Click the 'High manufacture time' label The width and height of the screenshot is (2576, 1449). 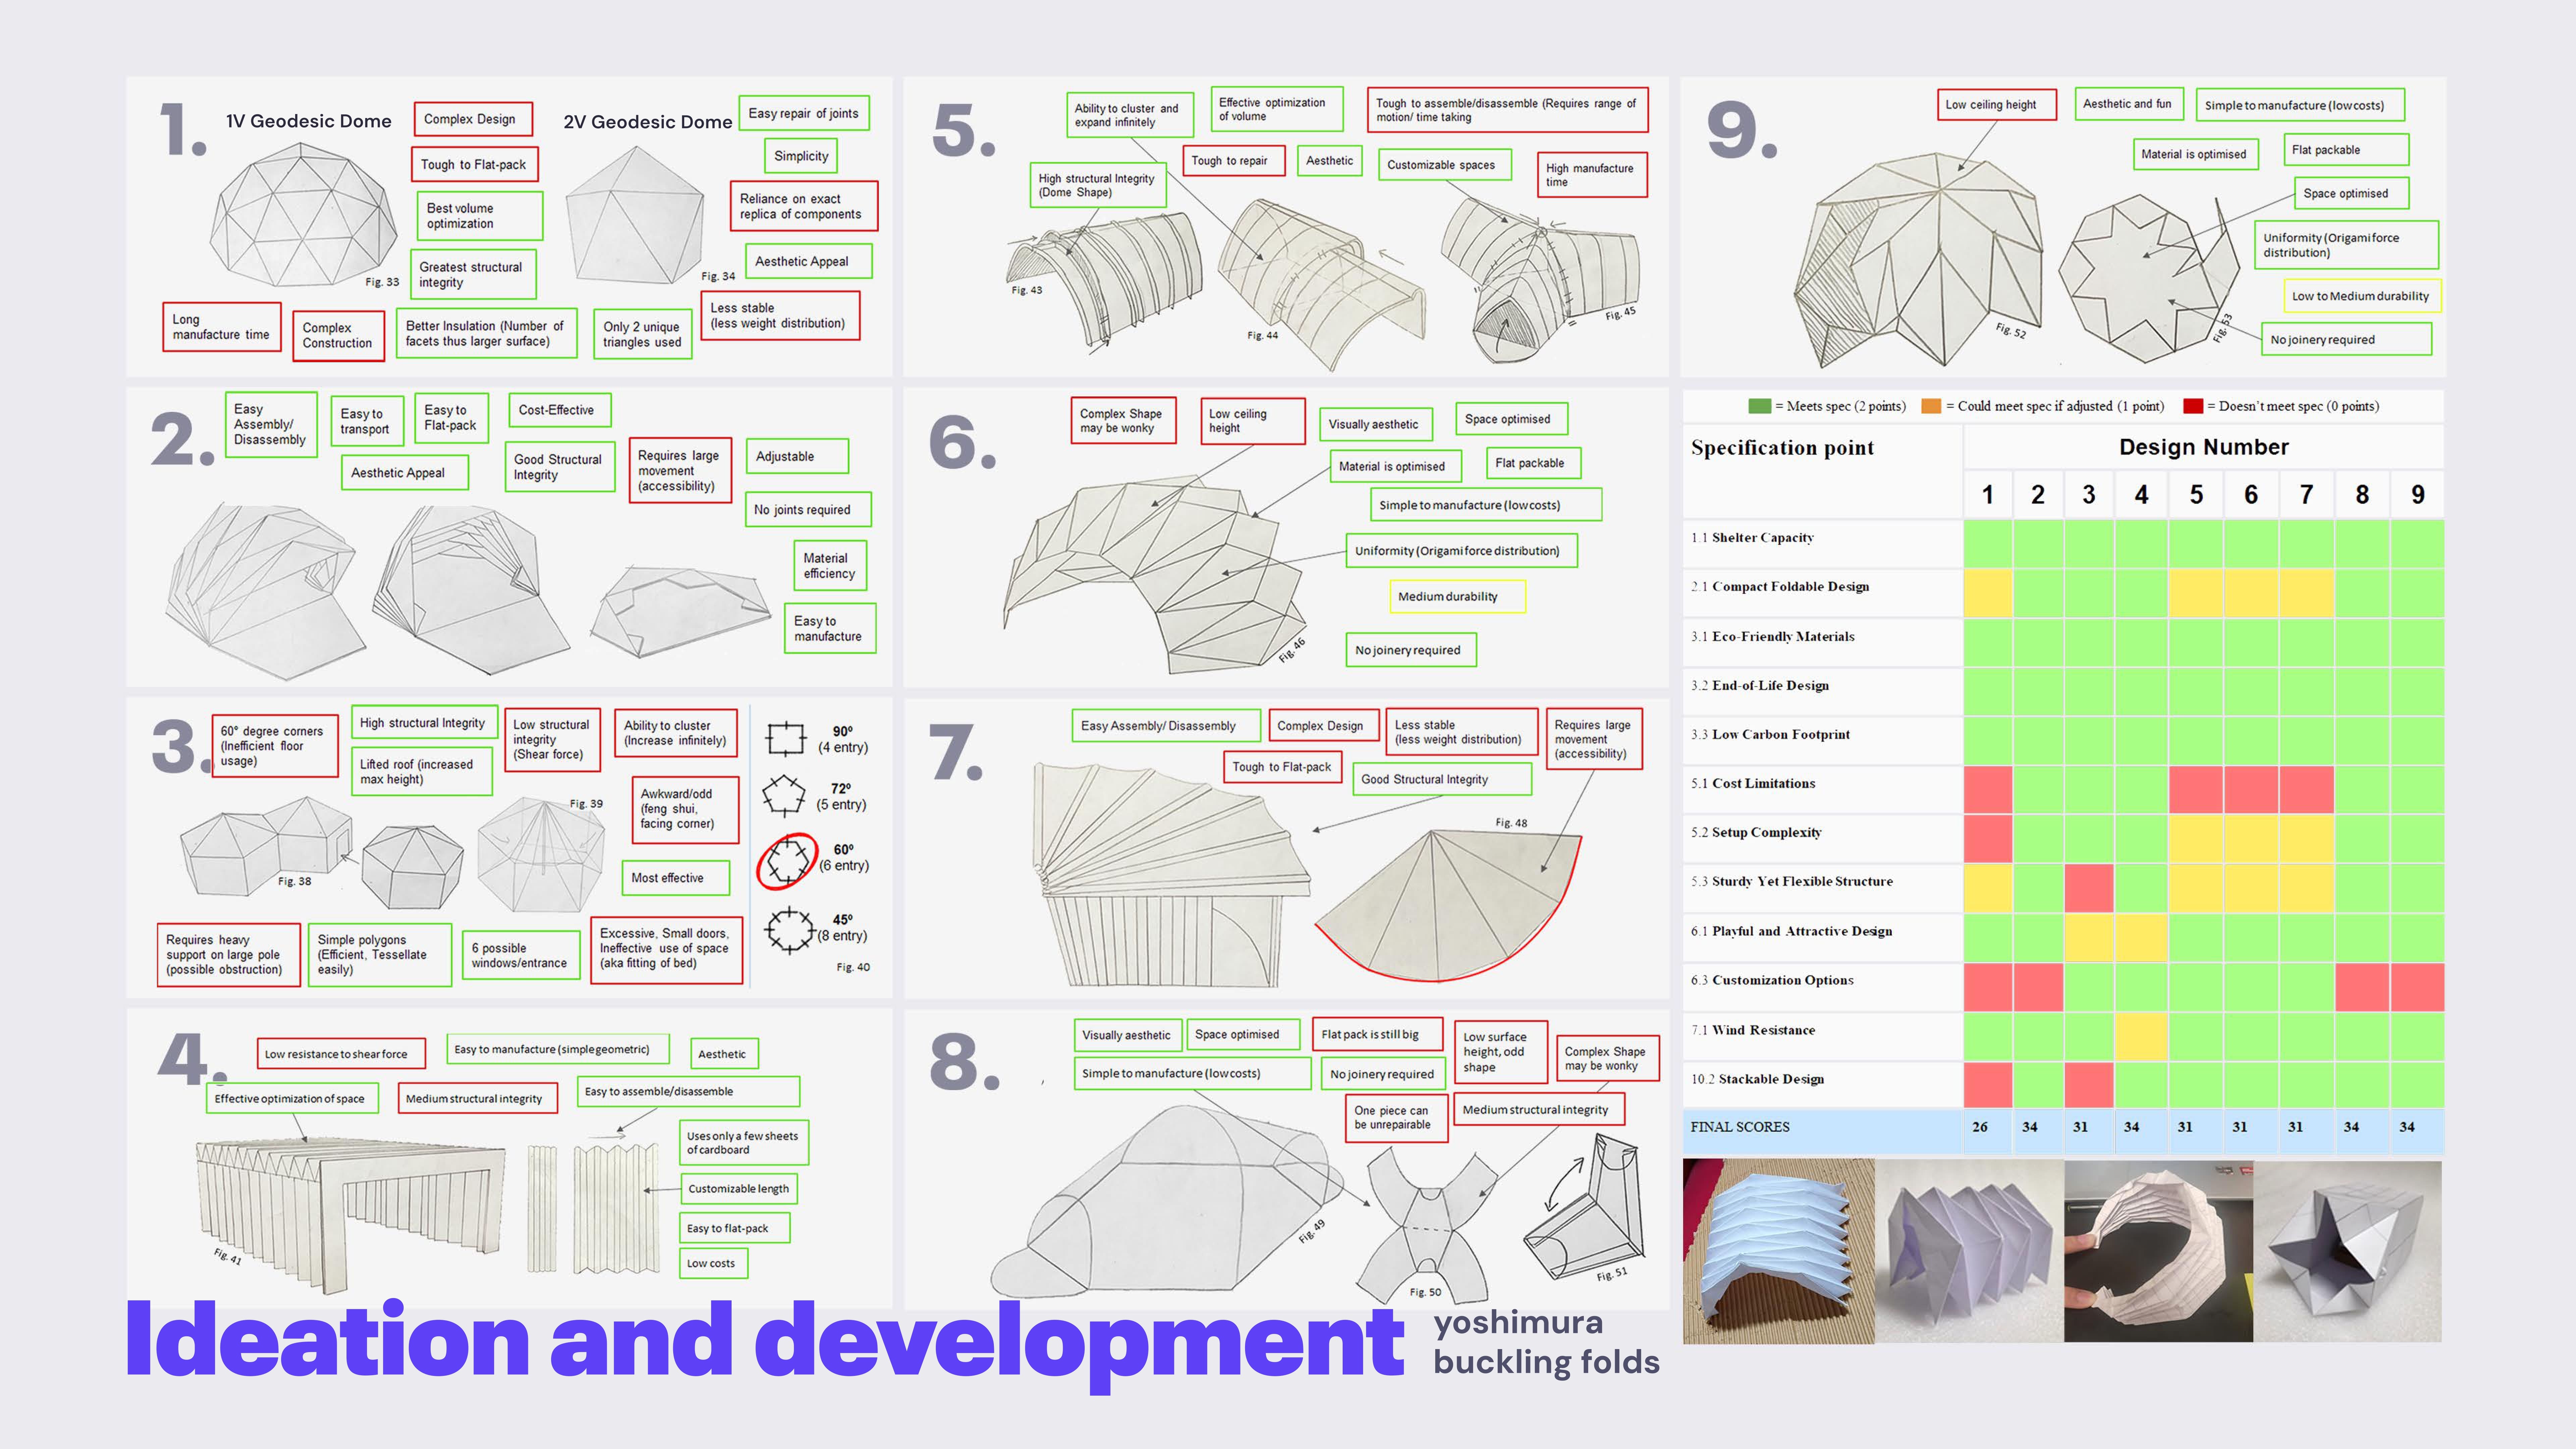(1592, 175)
